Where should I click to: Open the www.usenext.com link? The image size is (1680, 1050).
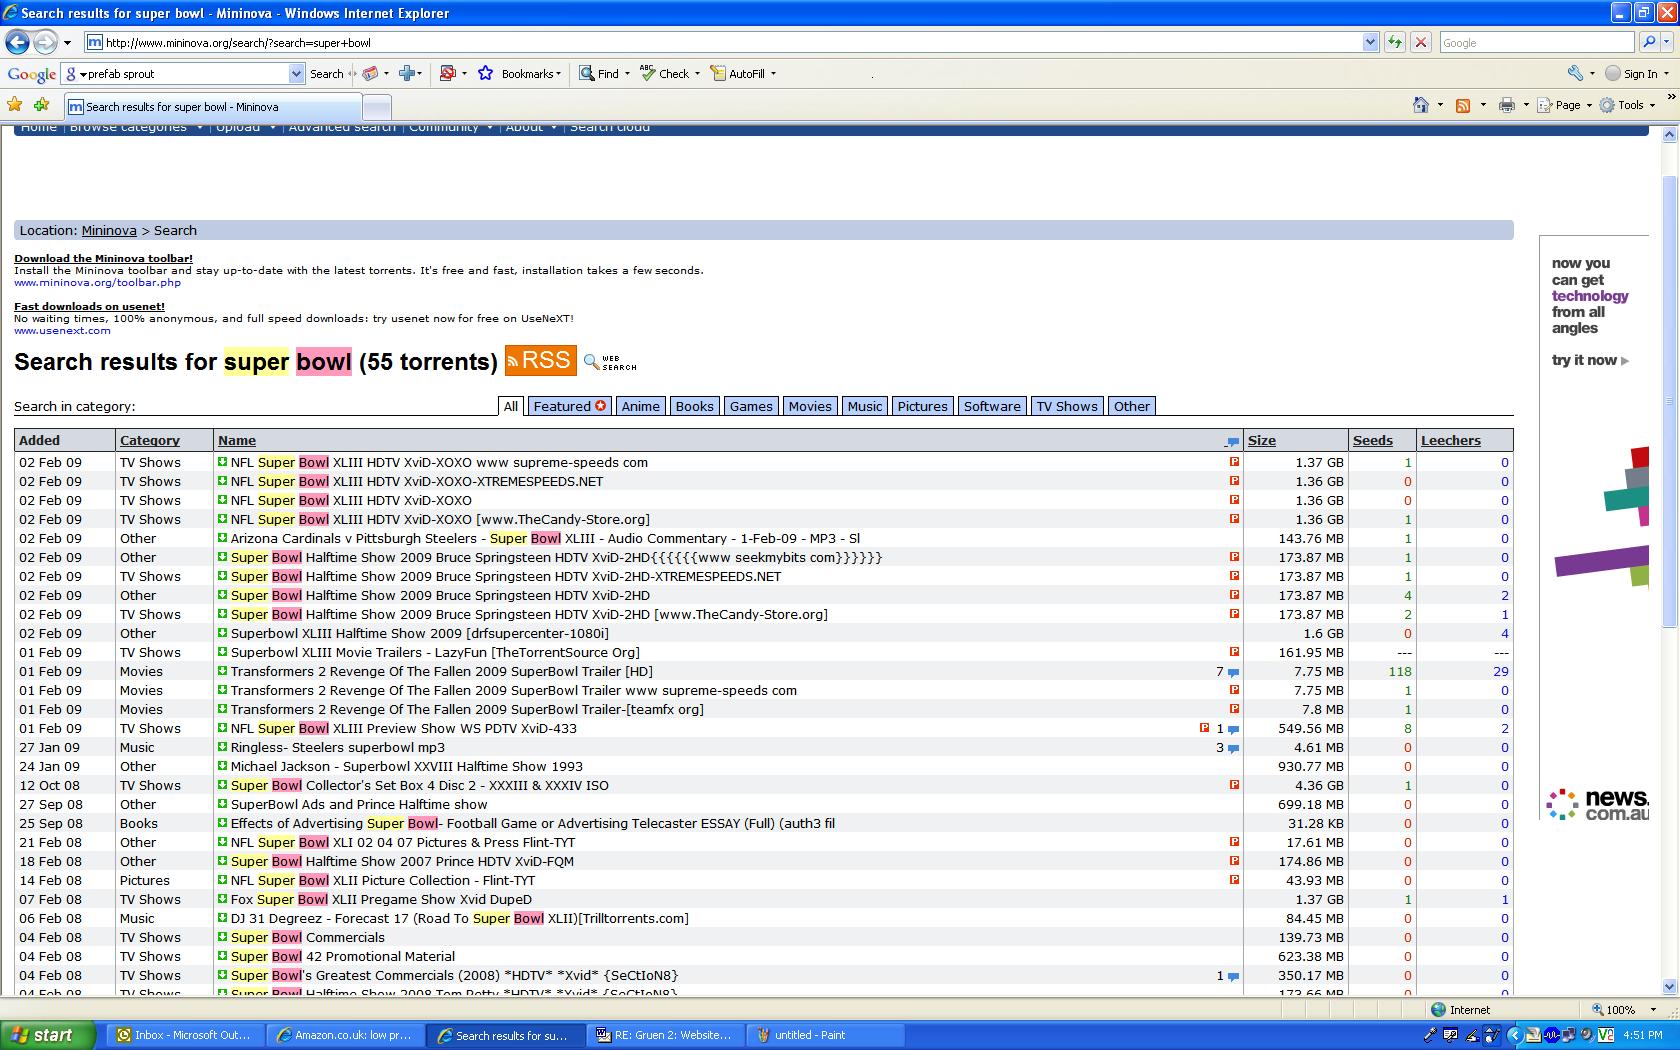click(62, 330)
